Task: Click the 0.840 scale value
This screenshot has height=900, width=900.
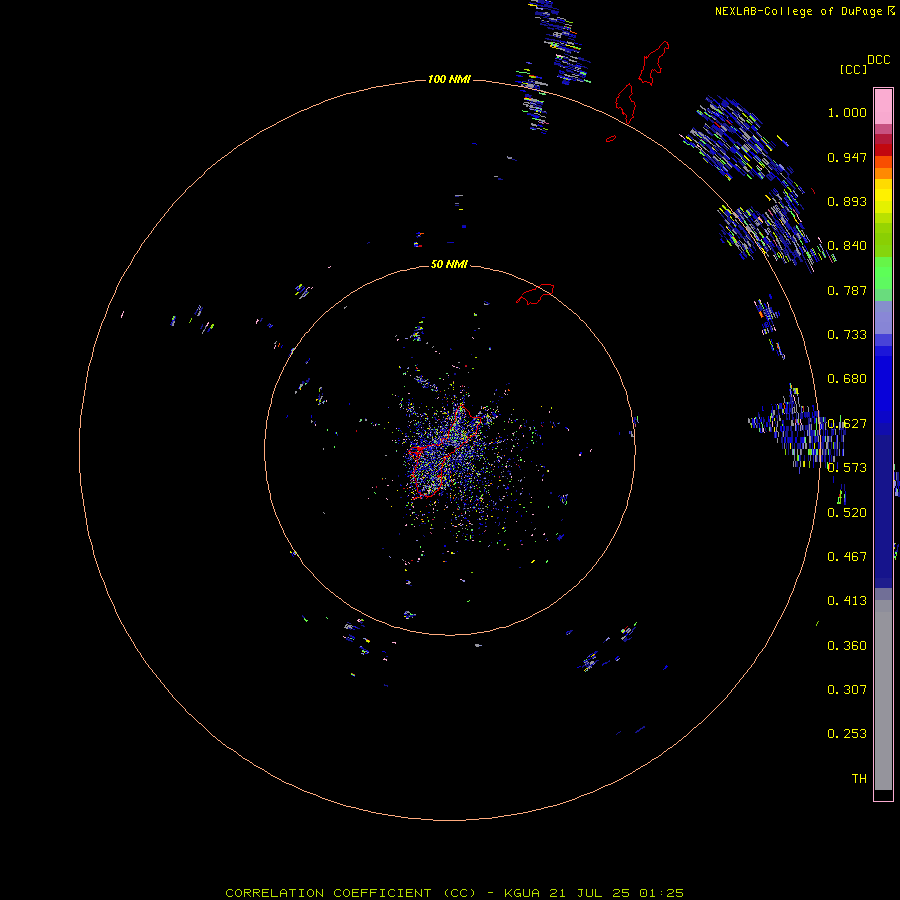Action: (x=847, y=246)
